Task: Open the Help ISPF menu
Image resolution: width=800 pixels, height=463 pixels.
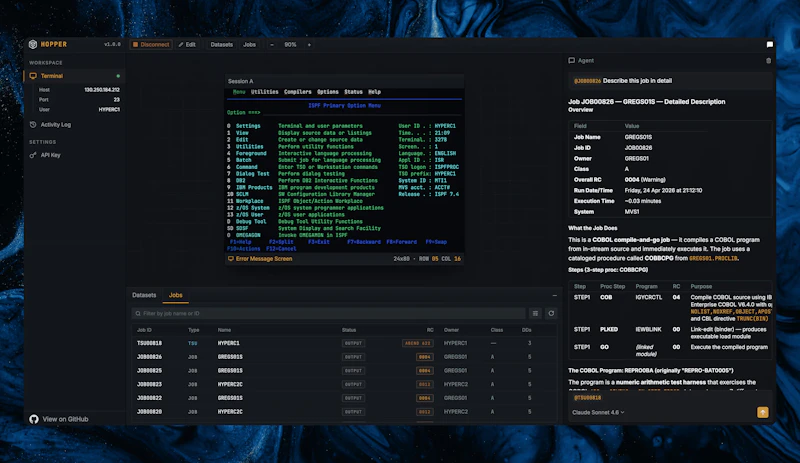Action: point(374,92)
